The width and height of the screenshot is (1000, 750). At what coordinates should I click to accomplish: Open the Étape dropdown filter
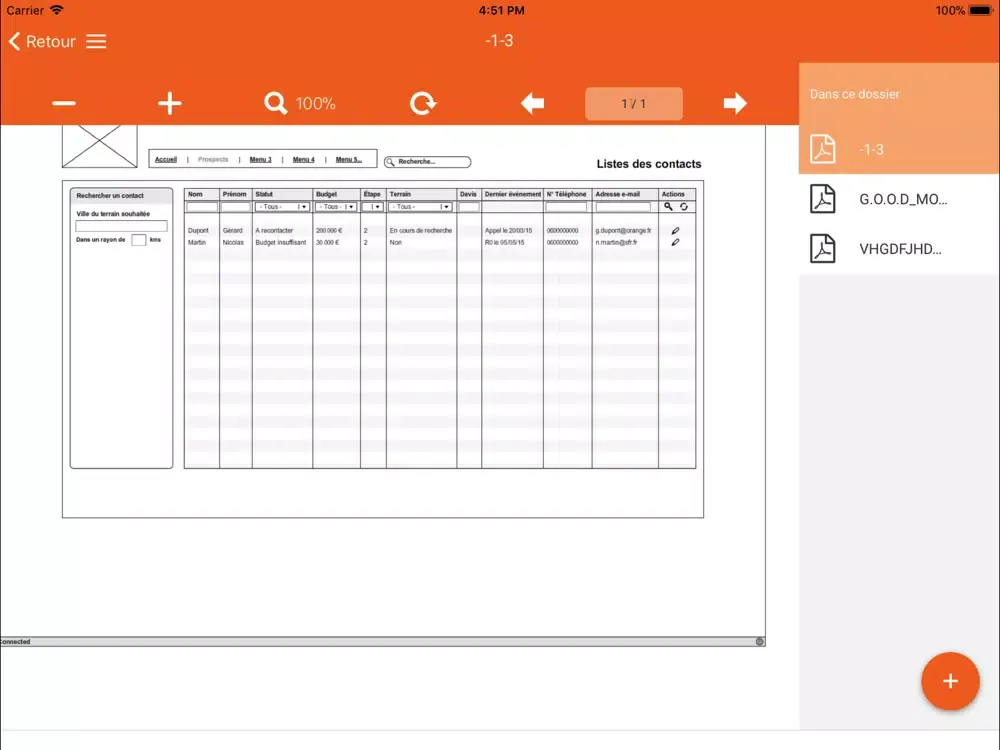[x=372, y=207]
